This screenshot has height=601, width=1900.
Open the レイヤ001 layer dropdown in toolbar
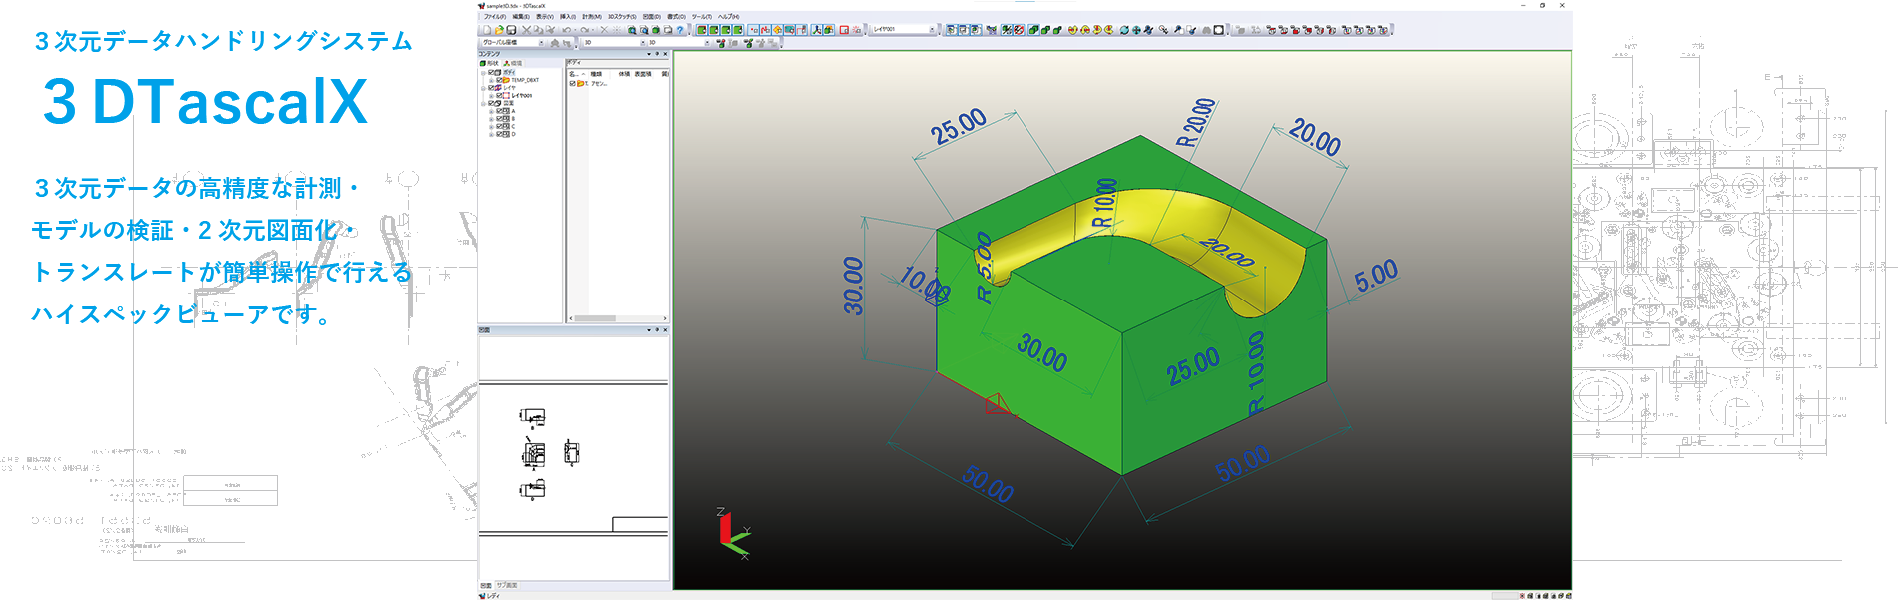932,30
